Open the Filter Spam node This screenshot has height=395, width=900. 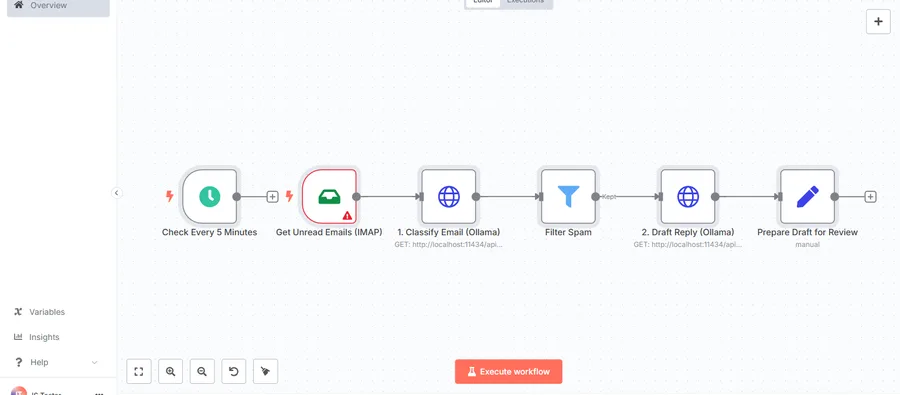coord(568,196)
